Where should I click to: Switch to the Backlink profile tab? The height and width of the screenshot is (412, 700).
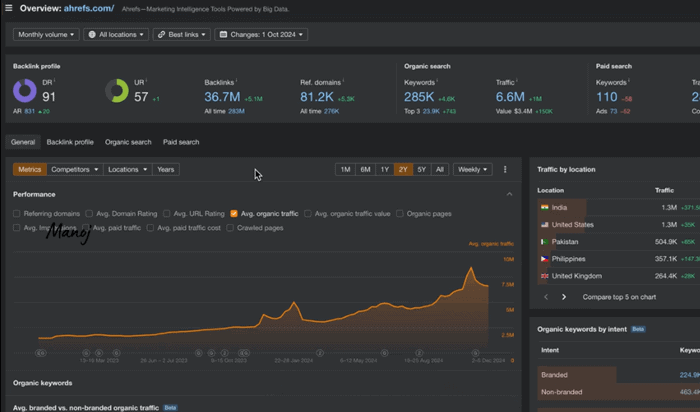pyautogui.click(x=70, y=142)
